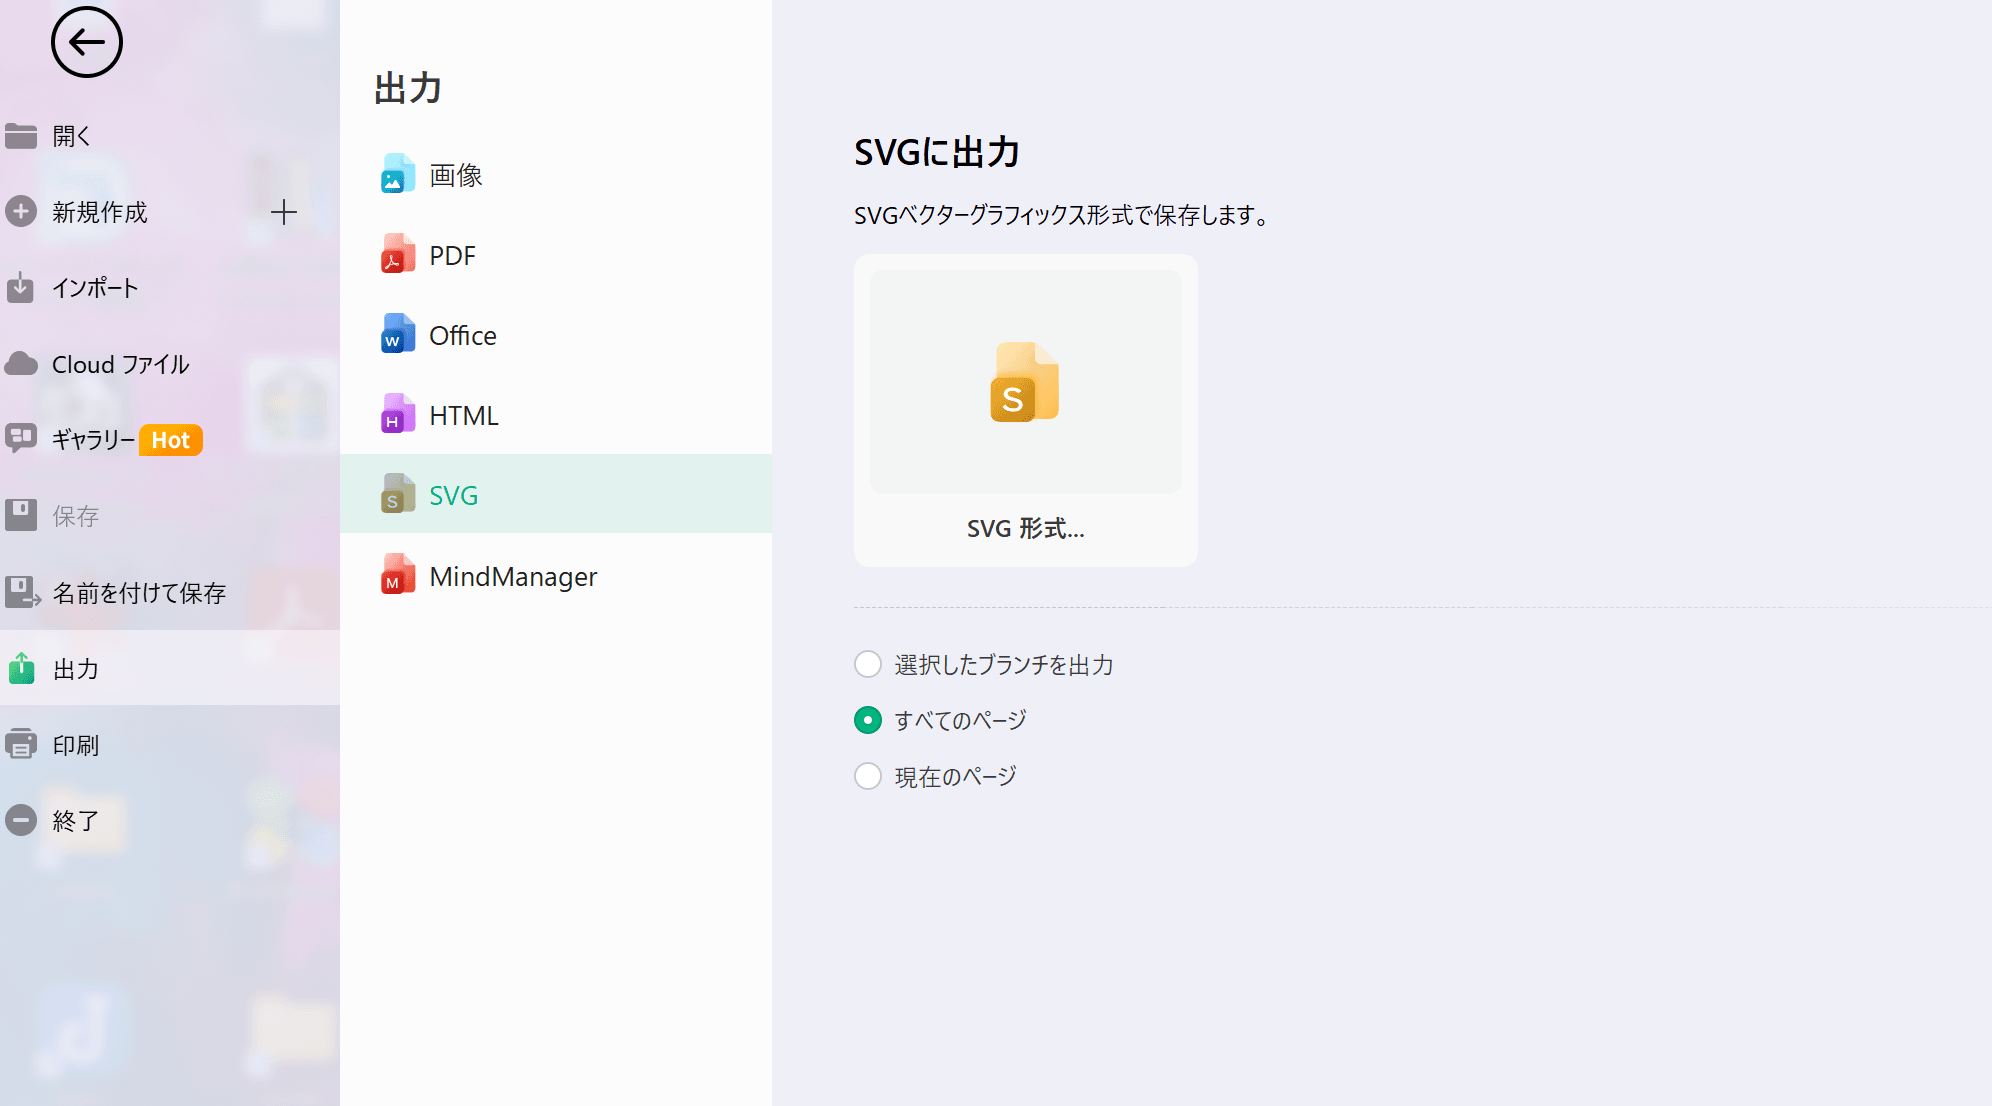Select 現在のページ radio option
Image resolution: width=1992 pixels, height=1106 pixels.
tap(868, 776)
